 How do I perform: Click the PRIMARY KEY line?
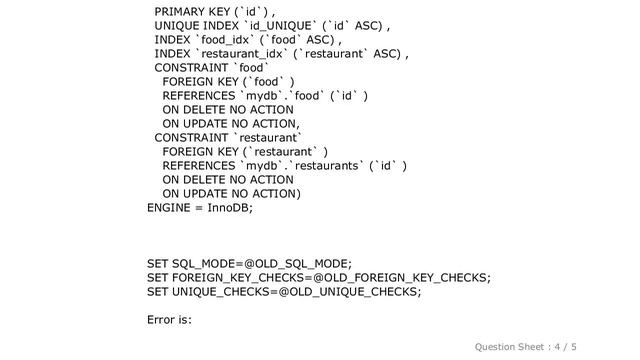pyautogui.click(x=215, y=12)
